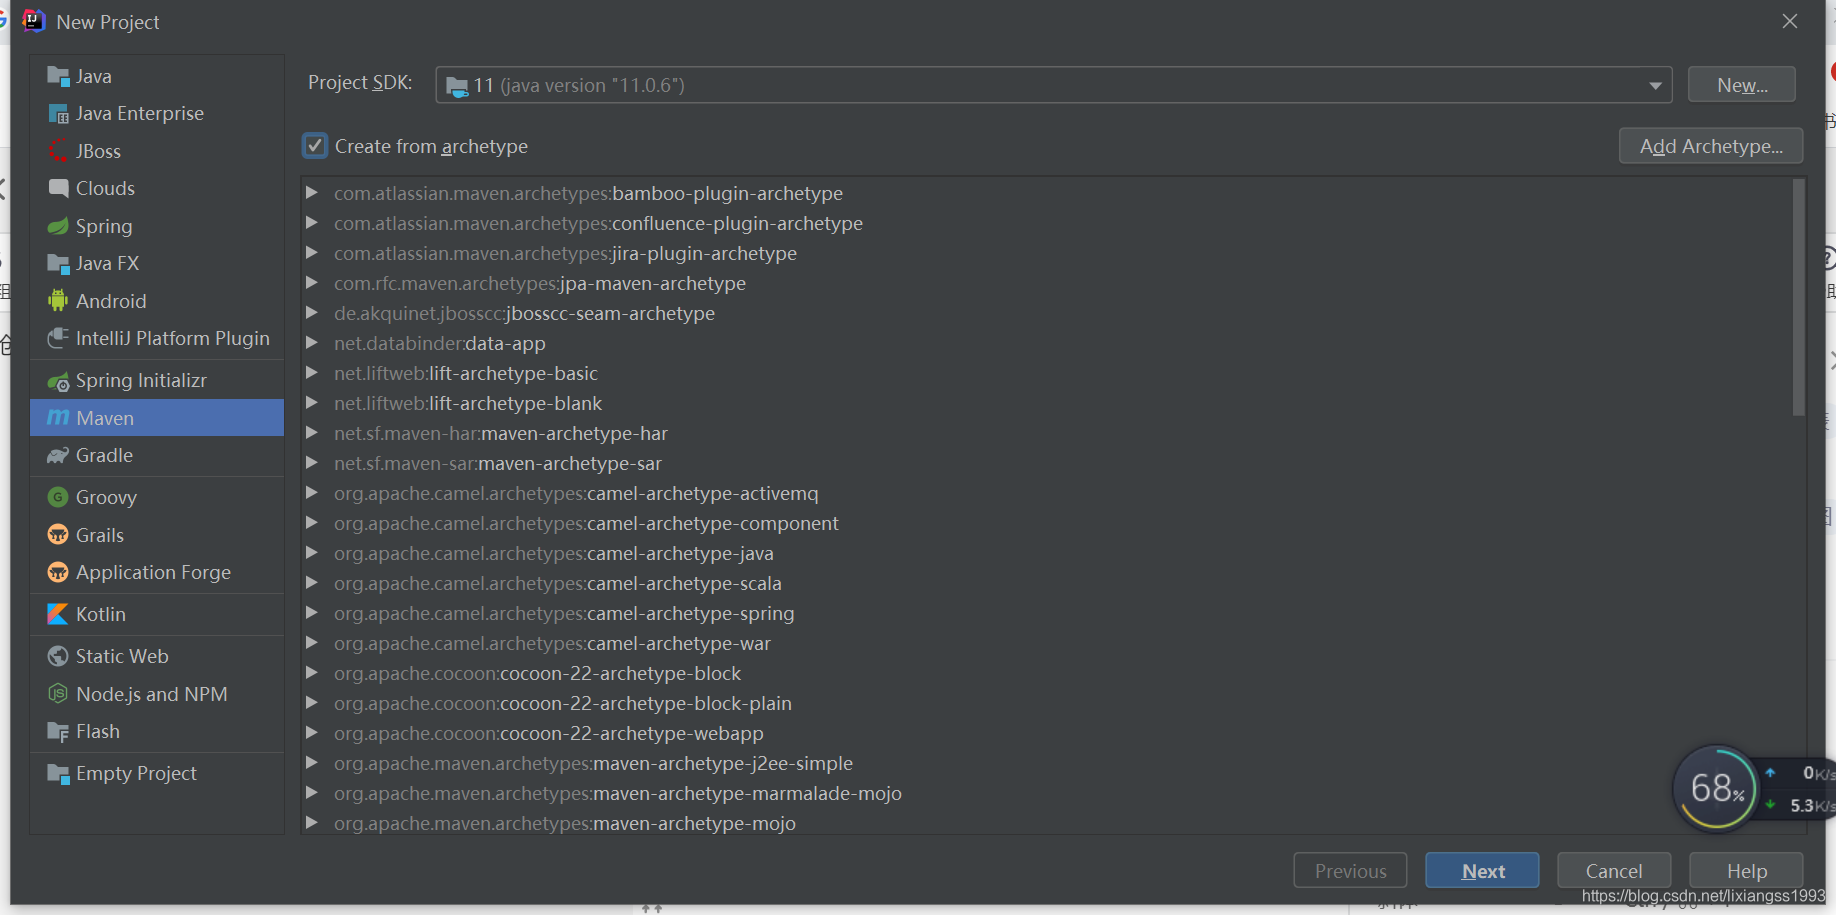Expand net.databinder data-app entry
The height and width of the screenshot is (915, 1836).
click(312, 342)
